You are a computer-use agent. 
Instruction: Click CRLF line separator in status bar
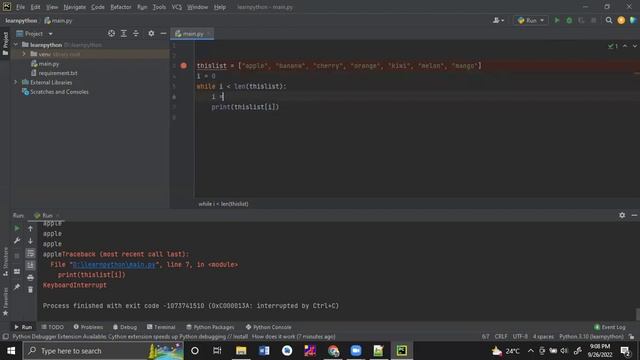pos(501,337)
